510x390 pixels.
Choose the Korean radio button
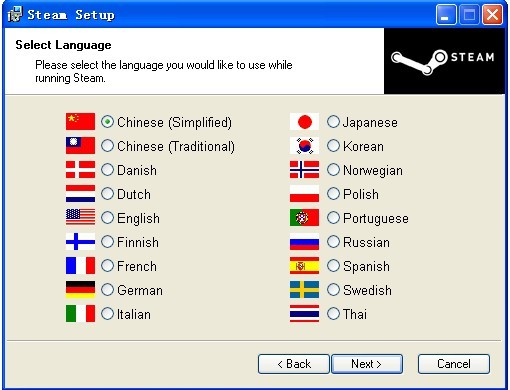(333, 146)
